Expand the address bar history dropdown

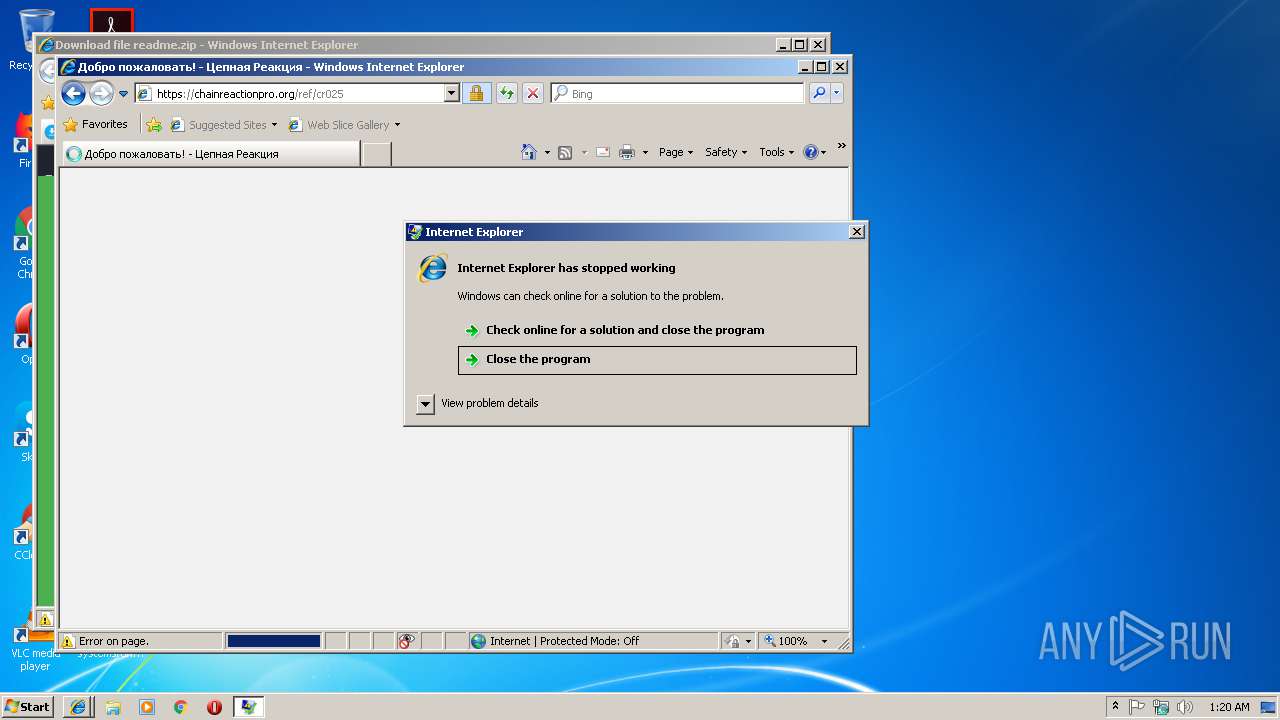coord(451,94)
